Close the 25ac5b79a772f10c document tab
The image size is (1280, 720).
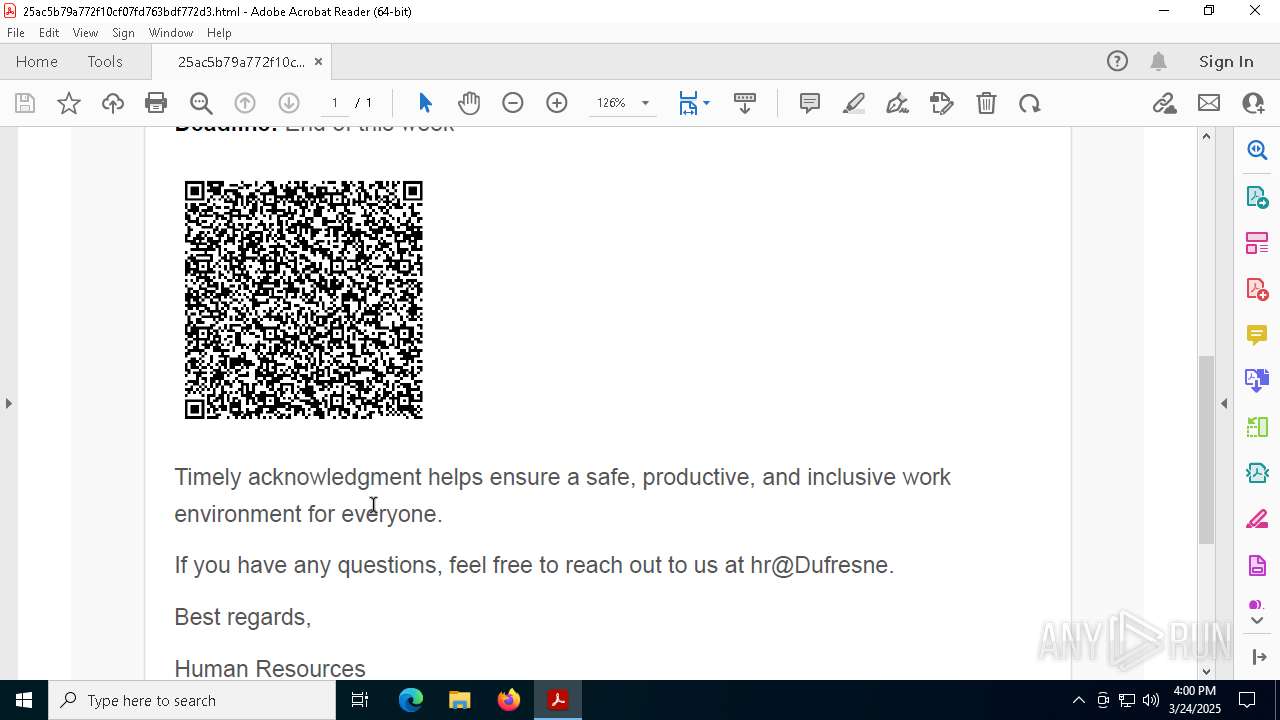318,62
